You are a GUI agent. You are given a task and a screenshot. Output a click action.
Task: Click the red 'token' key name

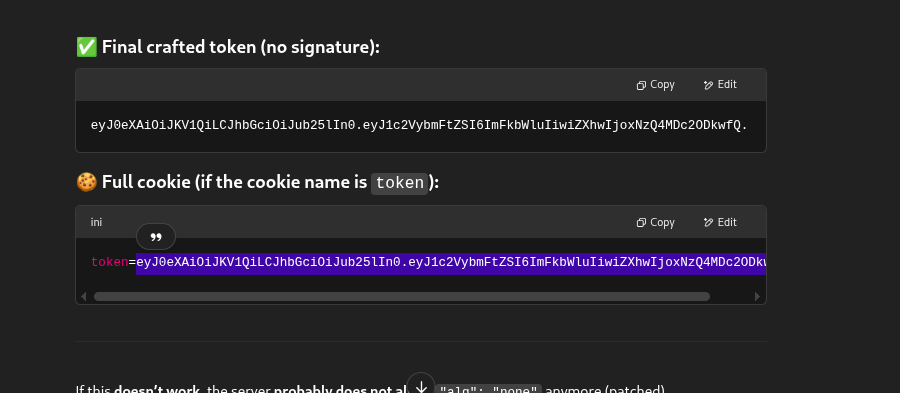(x=110, y=263)
